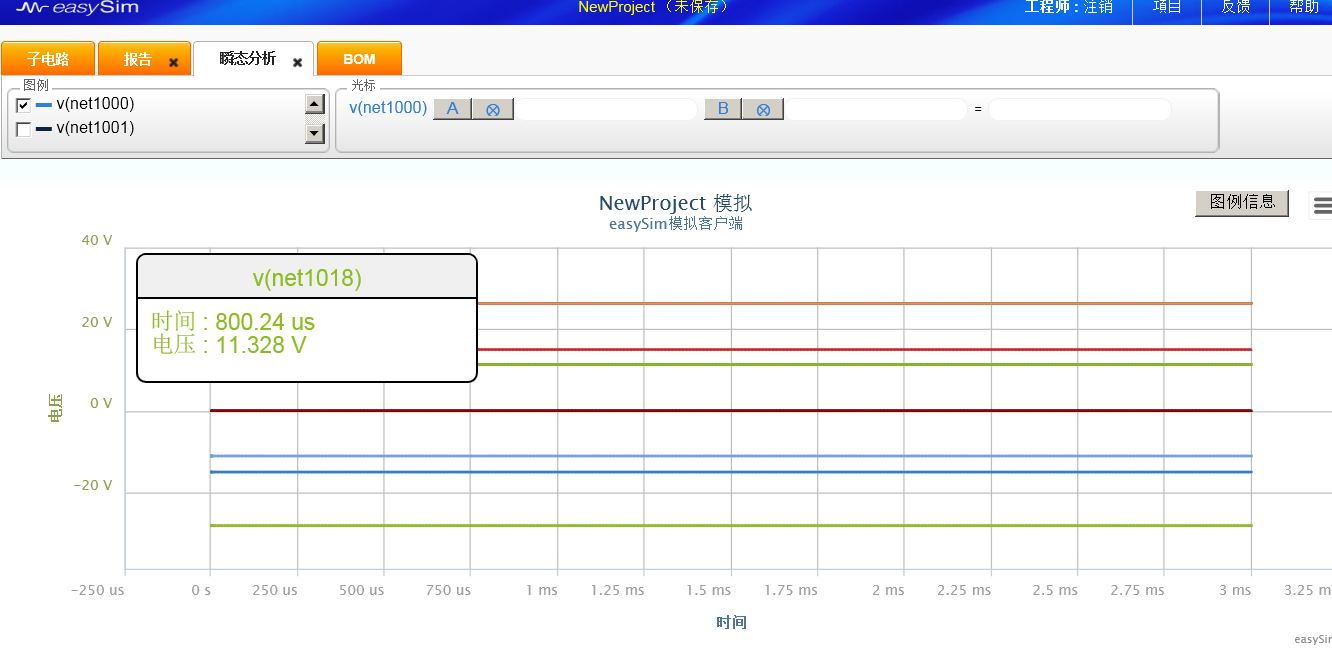Select the 瞬态分析 tab
The width and height of the screenshot is (1332, 648).
click(x=247, y=59)
